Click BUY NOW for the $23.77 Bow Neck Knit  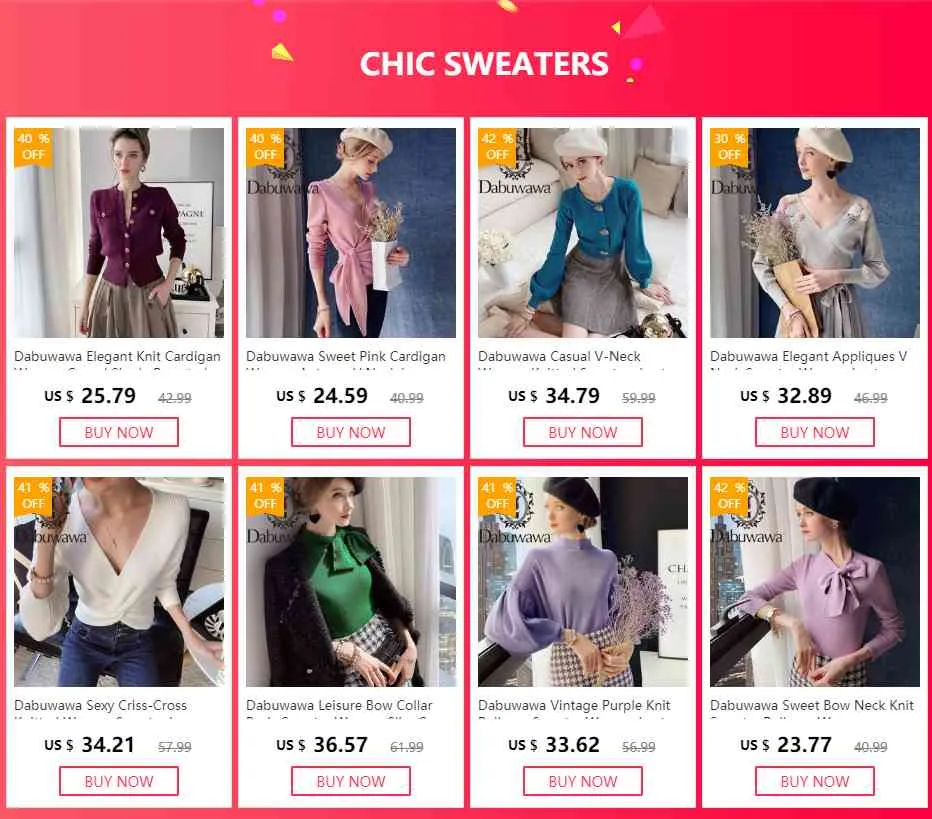coord(814,781)
